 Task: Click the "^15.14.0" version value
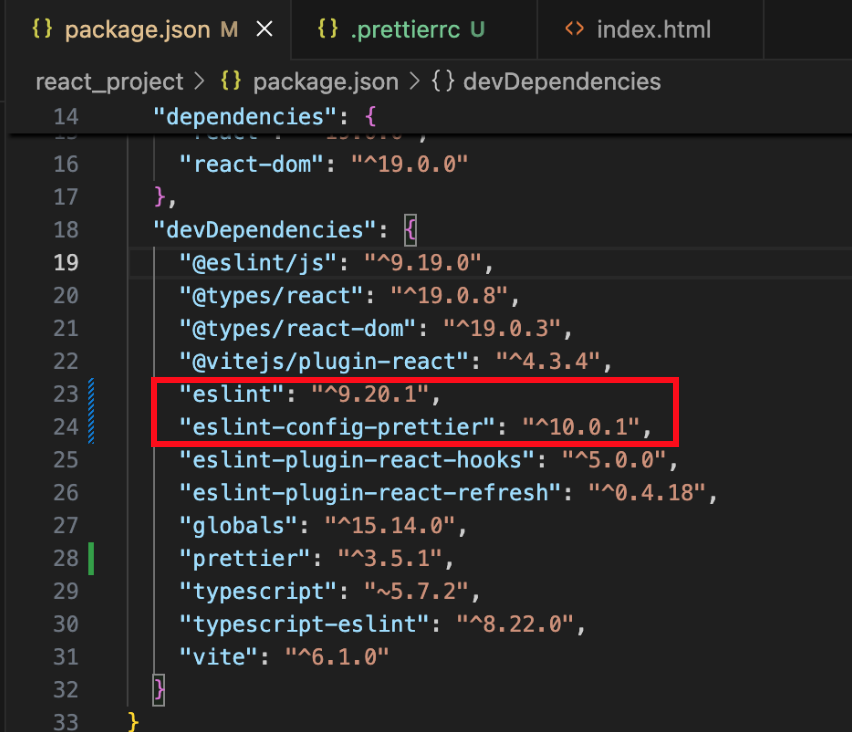[x=390, y=526]
